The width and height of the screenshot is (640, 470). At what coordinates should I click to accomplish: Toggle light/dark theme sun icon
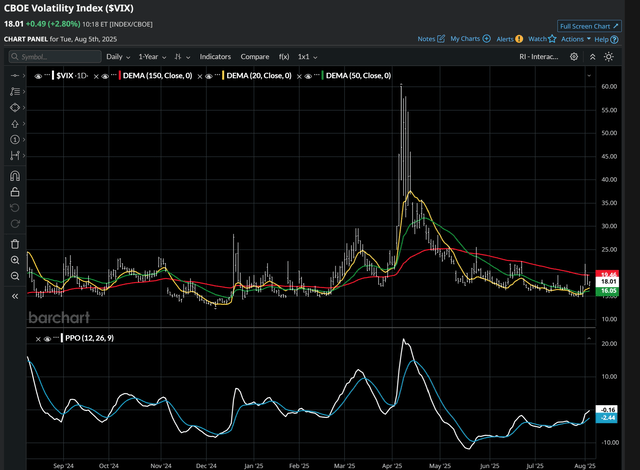[609, 57]
